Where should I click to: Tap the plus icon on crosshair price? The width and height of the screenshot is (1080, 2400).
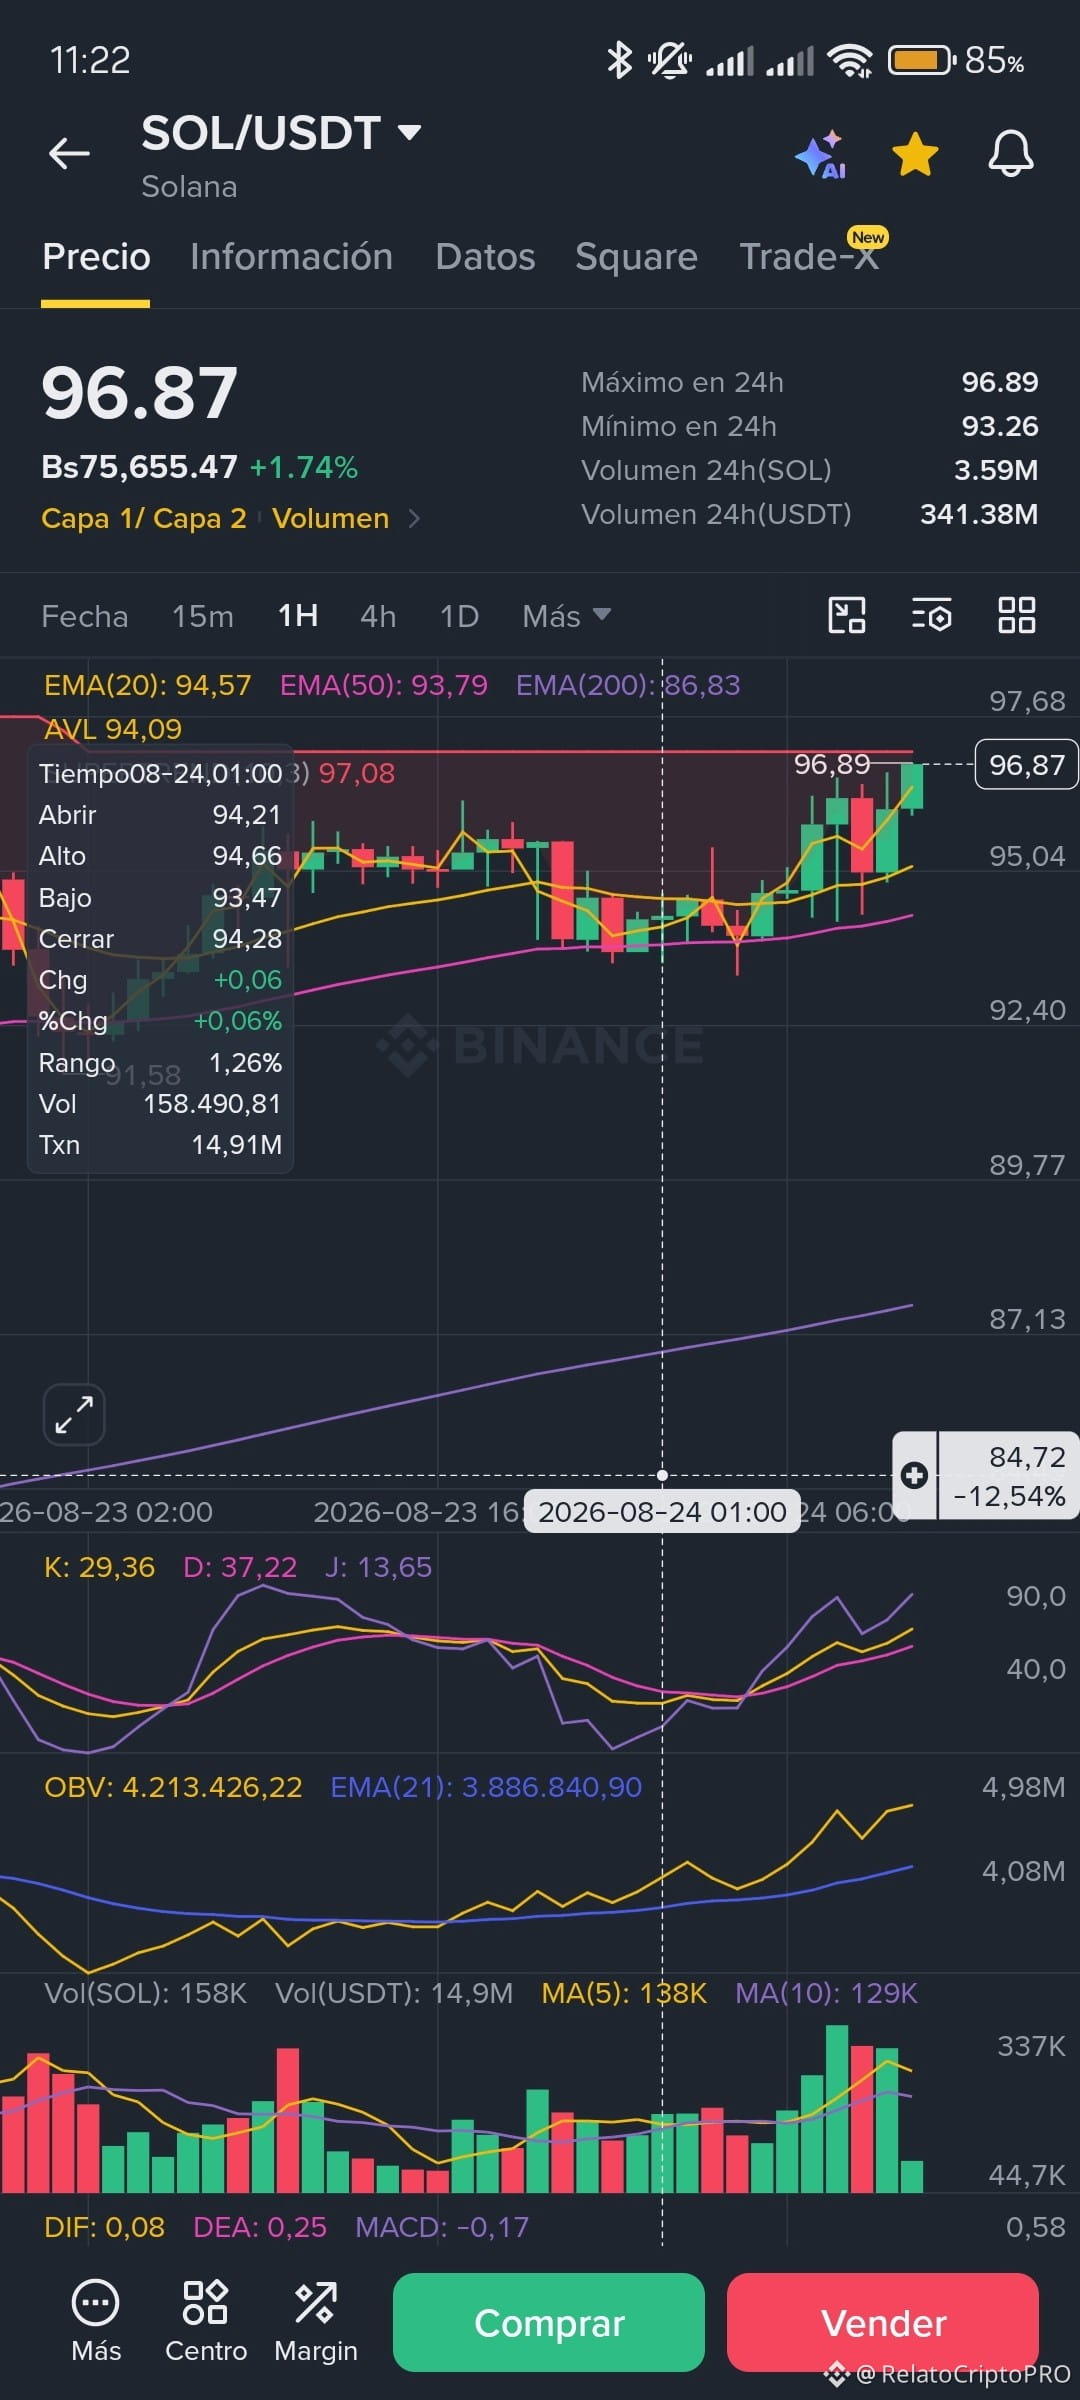click(914, 1475)
